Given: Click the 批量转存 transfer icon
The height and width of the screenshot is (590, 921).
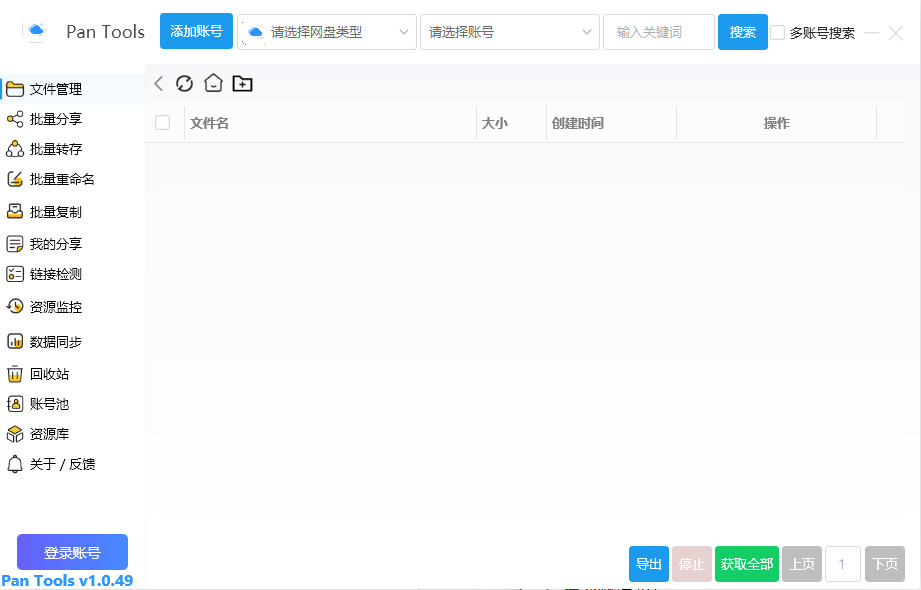Looking at the screenshot, I should tap(15, 149).
